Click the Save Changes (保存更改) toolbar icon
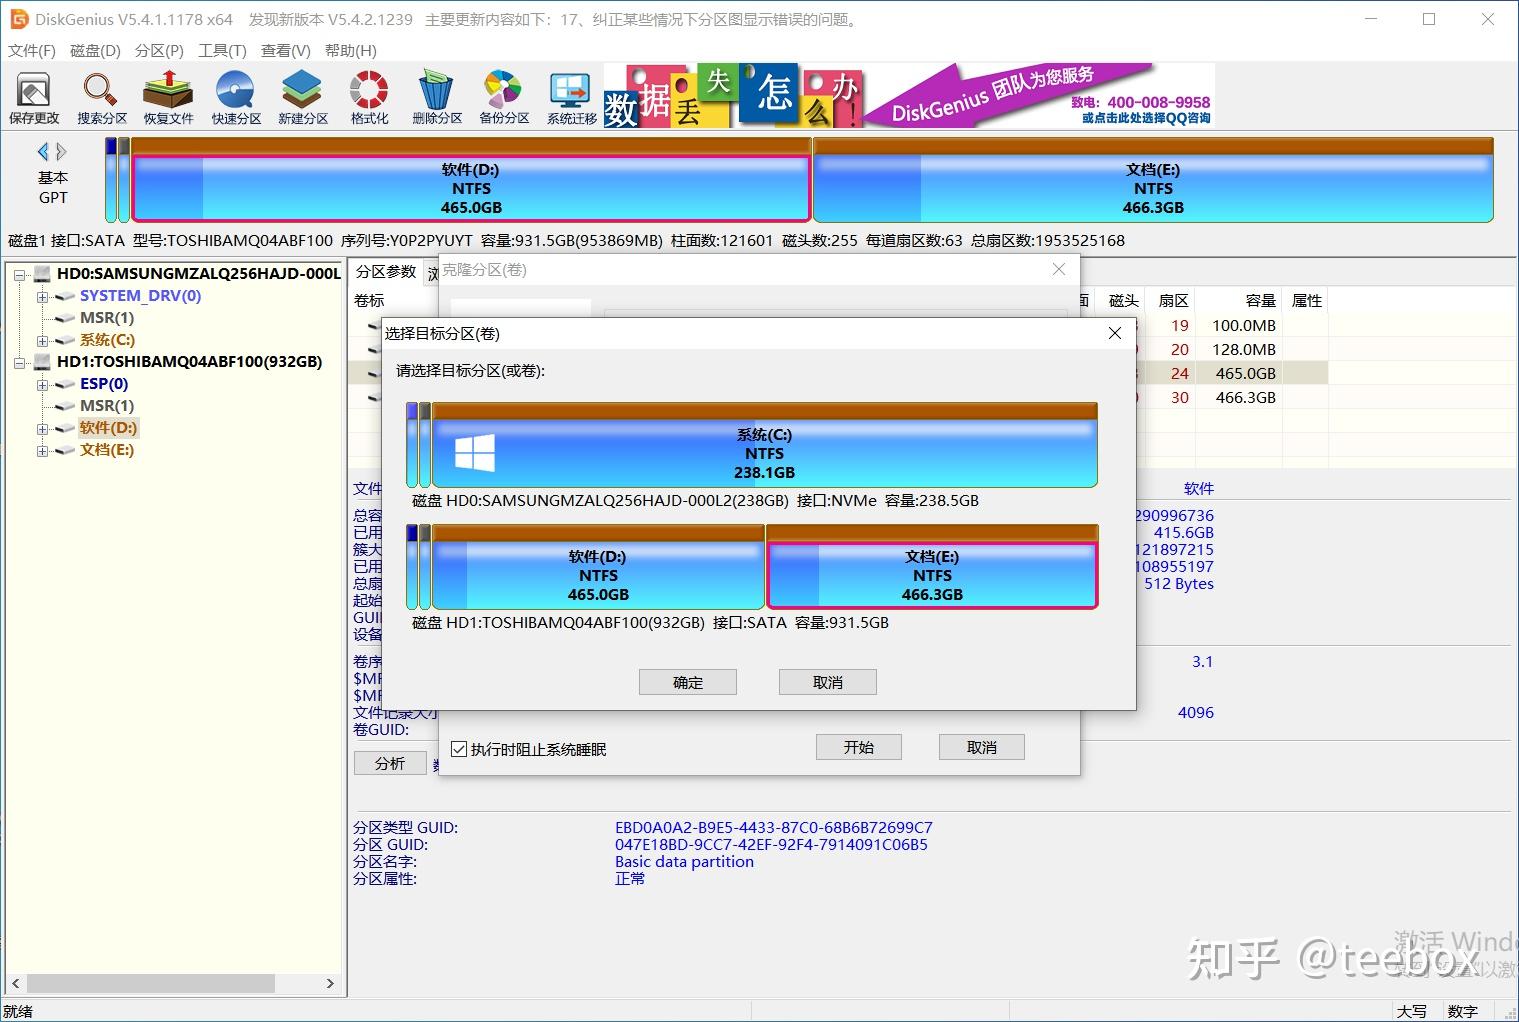The width and height of the screenshot is (1519, 1022). click(x=34, y=98)
